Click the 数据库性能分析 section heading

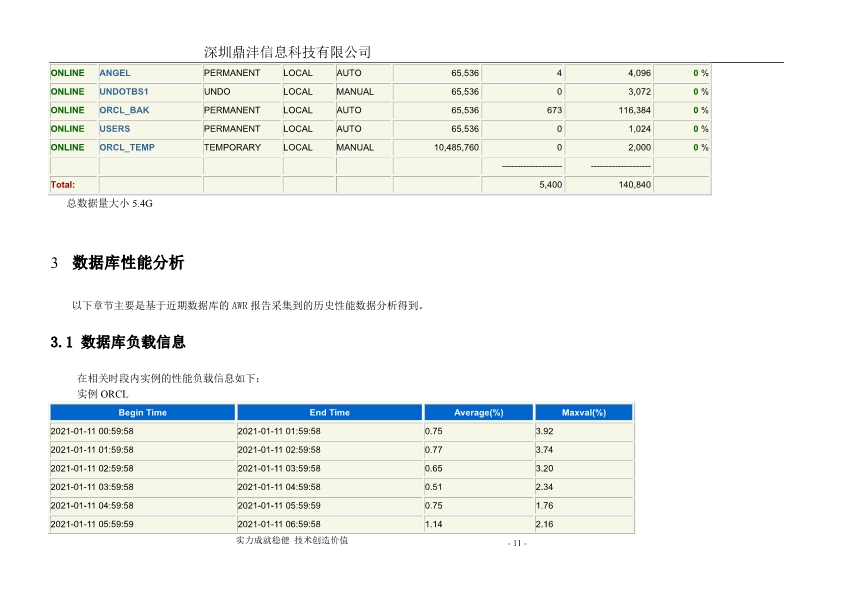(x=128, y=263)
